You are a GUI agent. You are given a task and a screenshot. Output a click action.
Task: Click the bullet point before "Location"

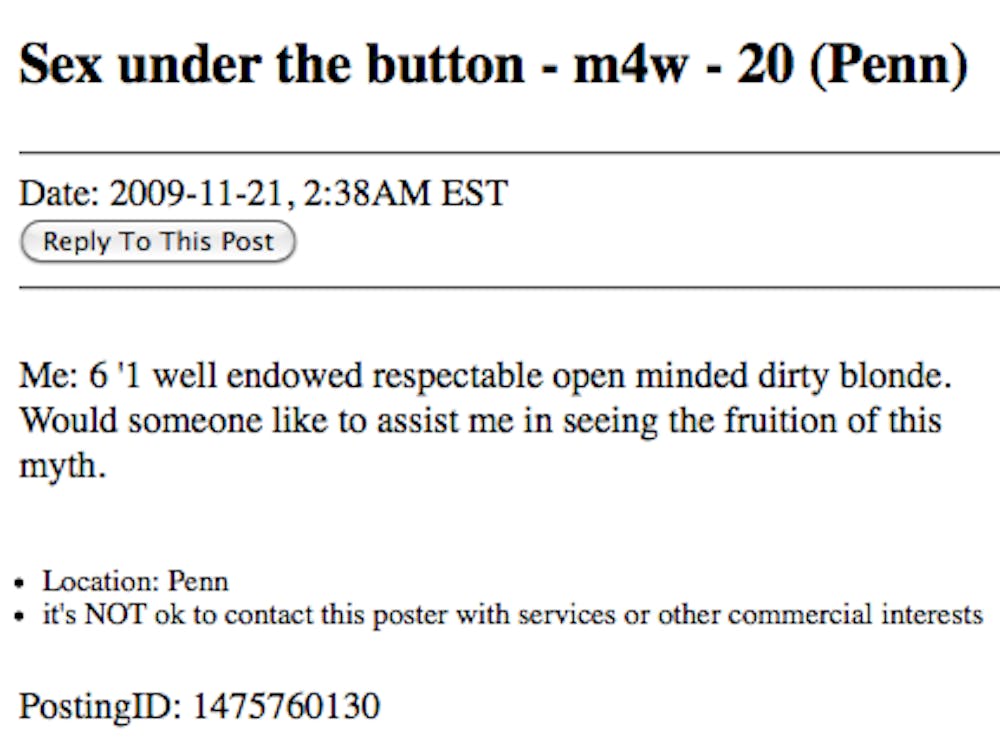pos(22,582)
